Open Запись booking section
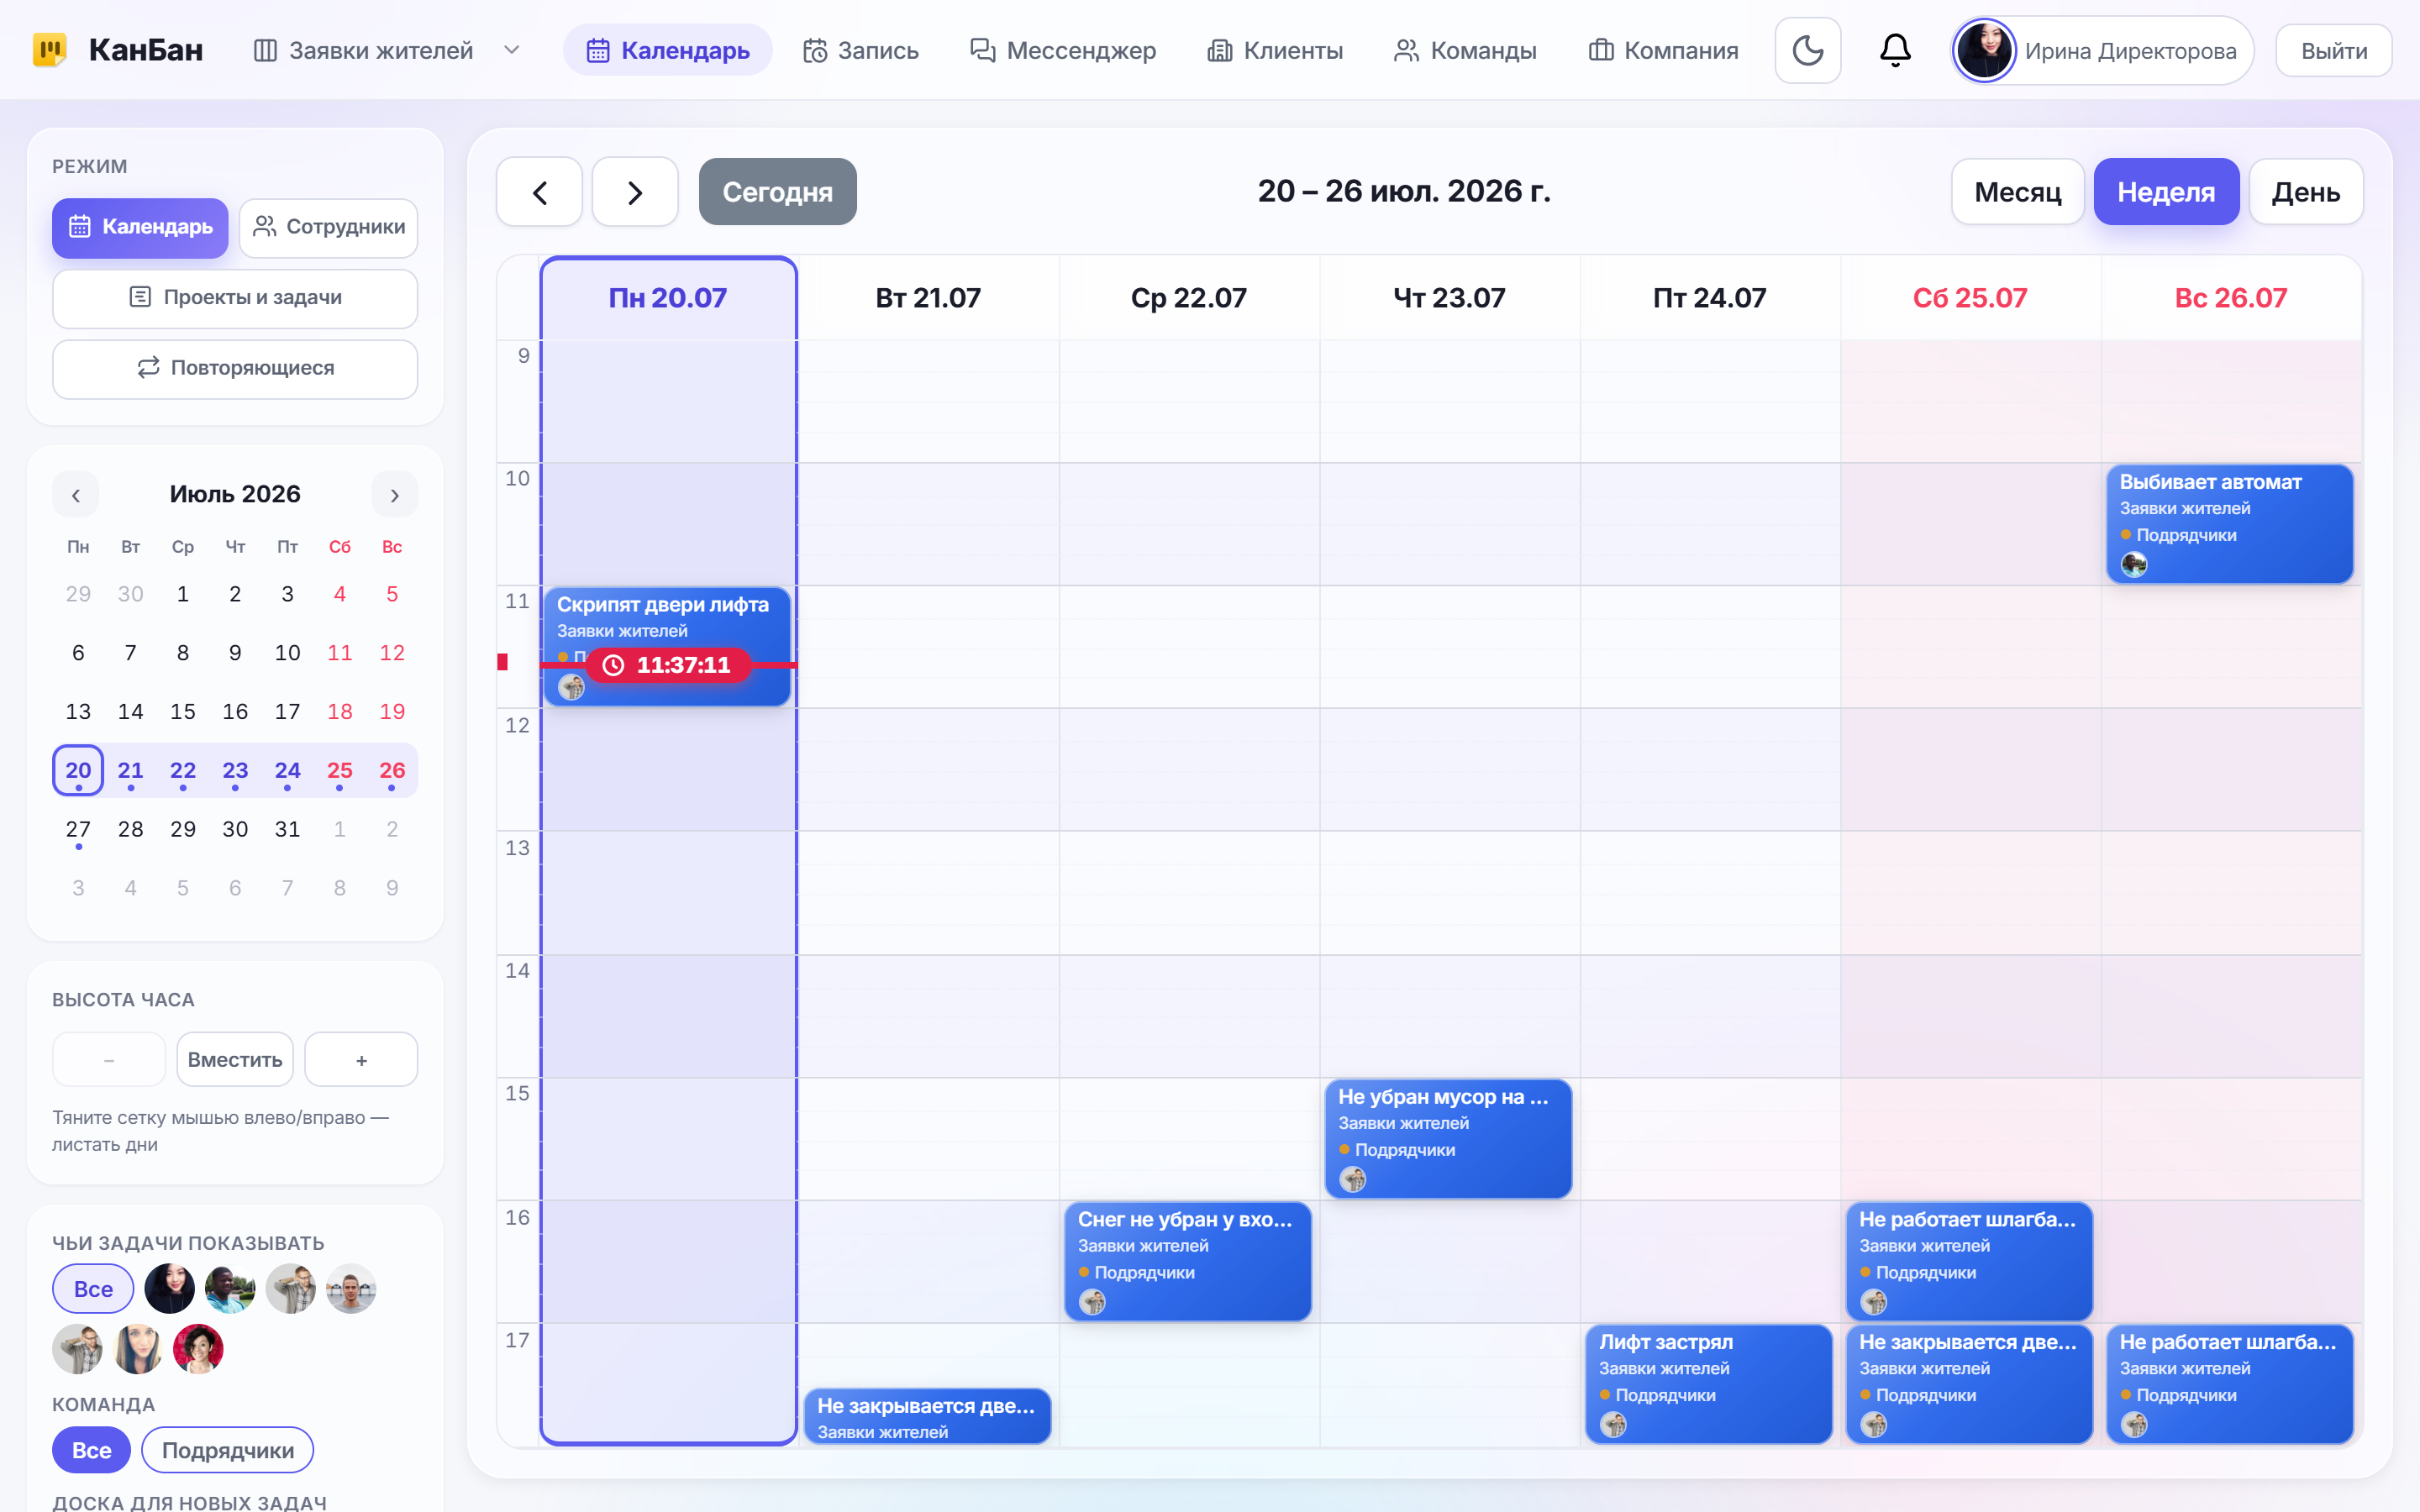Screen dimensions: 2420x1512 [x=861, y=50]
